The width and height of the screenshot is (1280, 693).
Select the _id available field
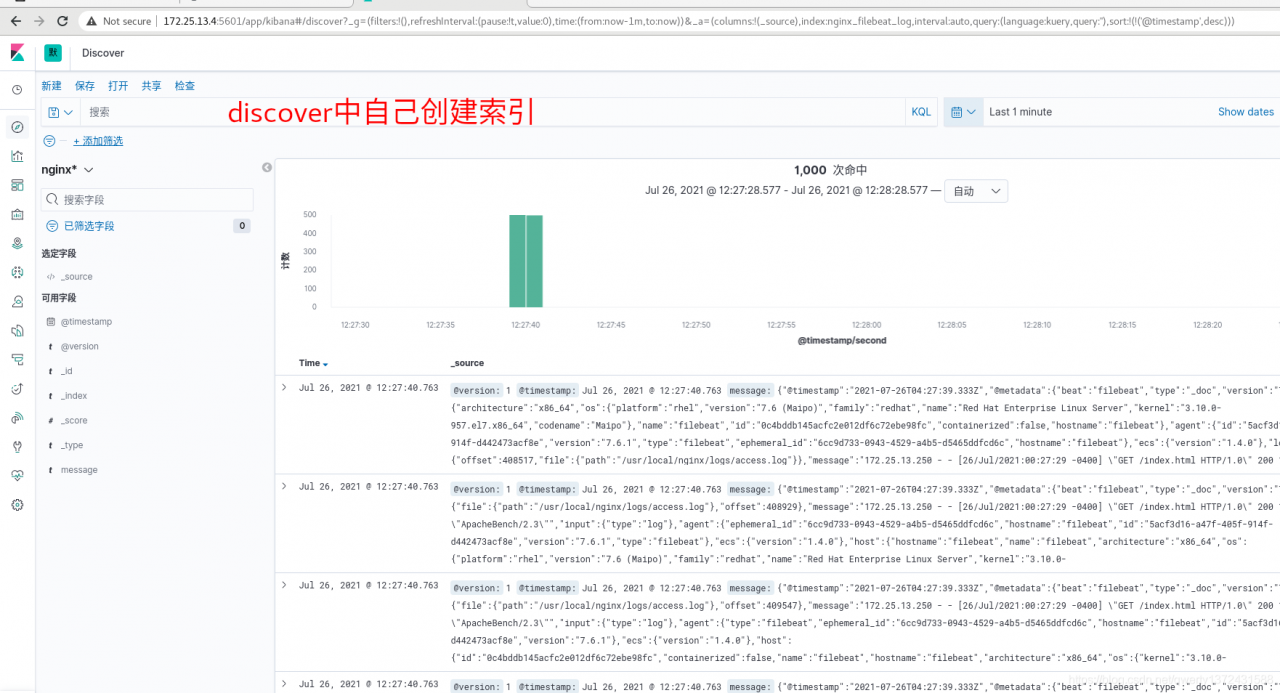(x=67, y=371)
